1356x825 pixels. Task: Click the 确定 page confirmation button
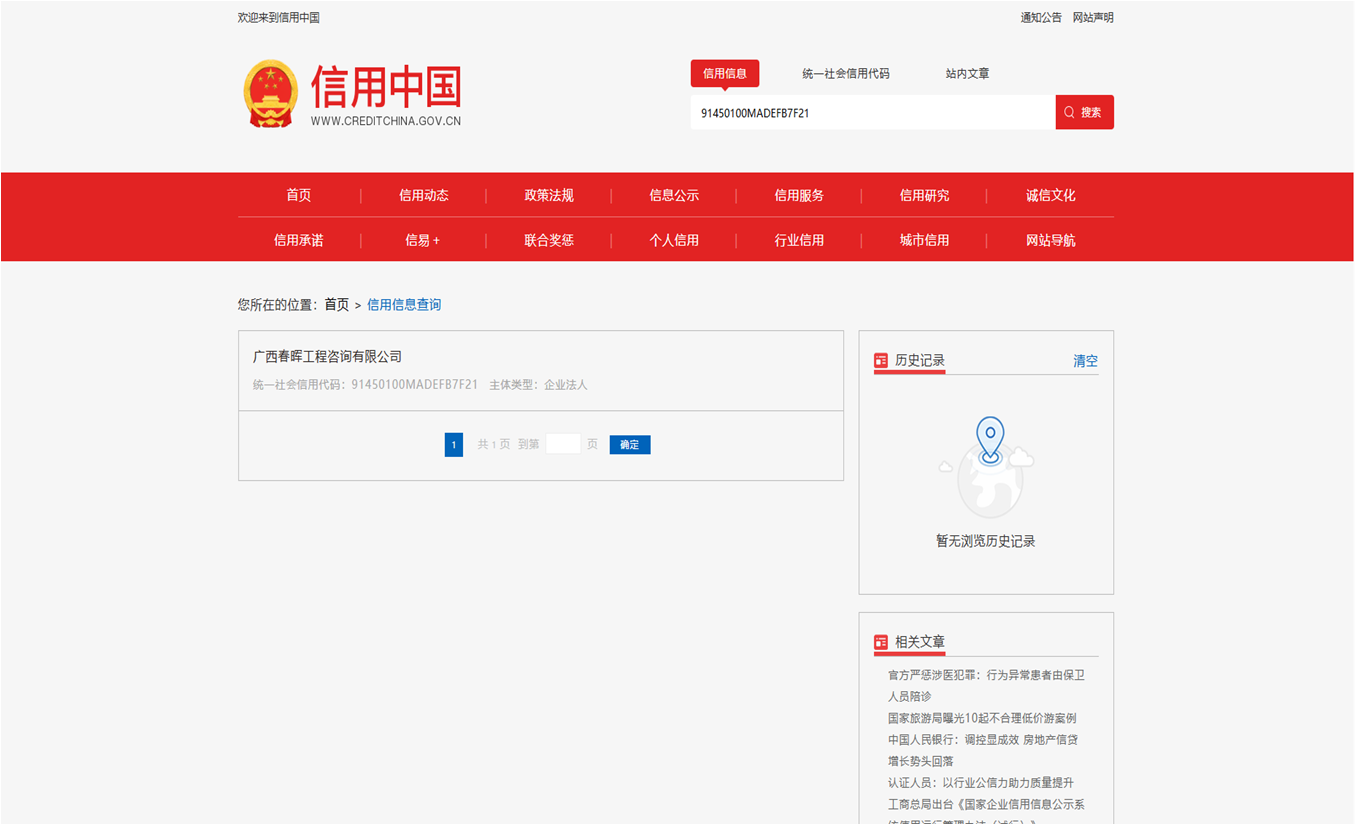(630, 444)
